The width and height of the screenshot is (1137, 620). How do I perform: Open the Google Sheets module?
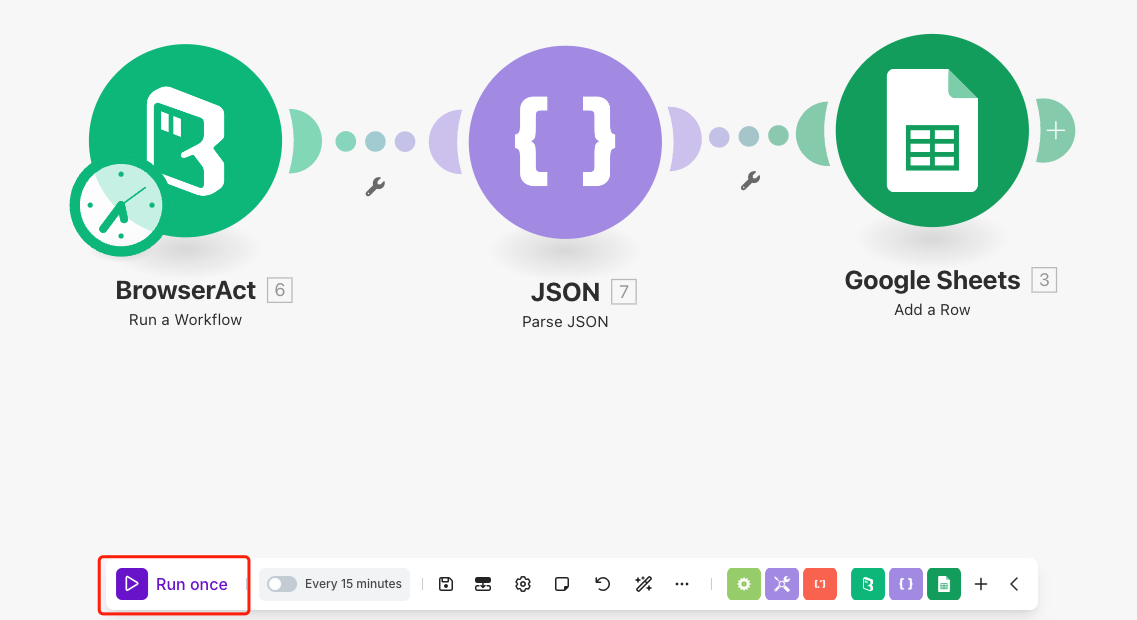932,131
